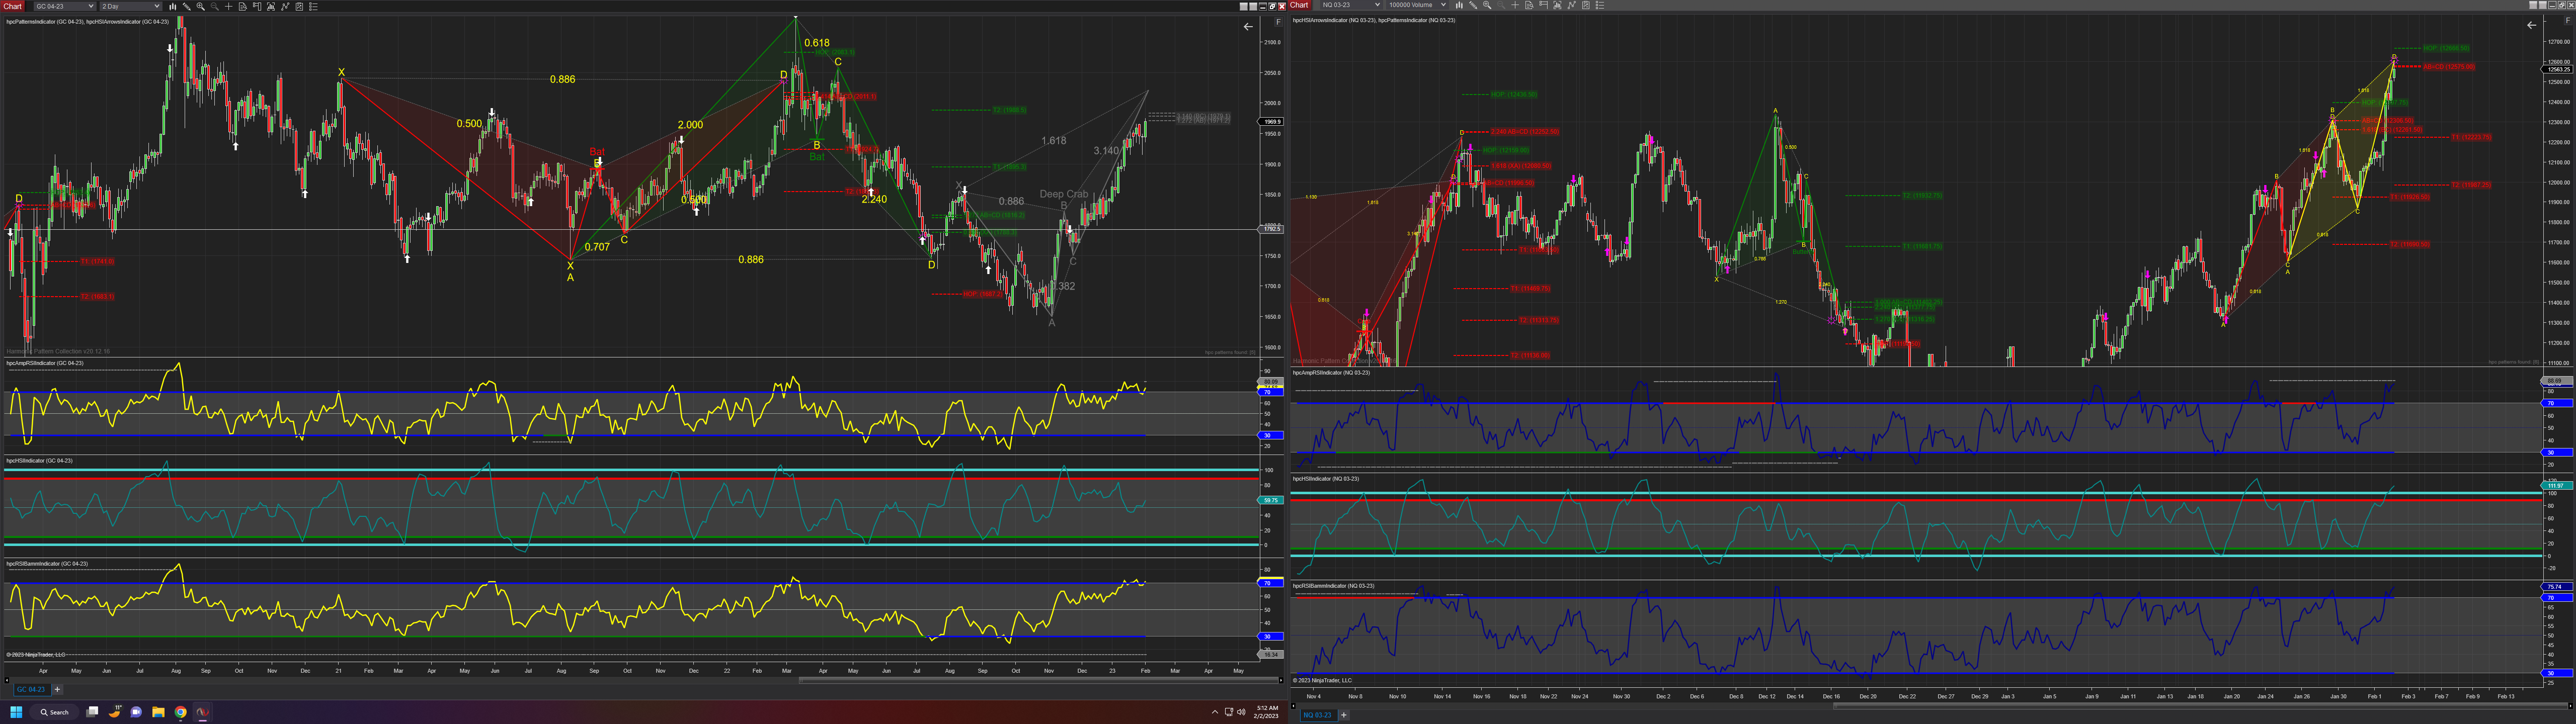
Task: Open properties list icon on NQ chart
Action: pyautogui.click(x=1600, y=5)
